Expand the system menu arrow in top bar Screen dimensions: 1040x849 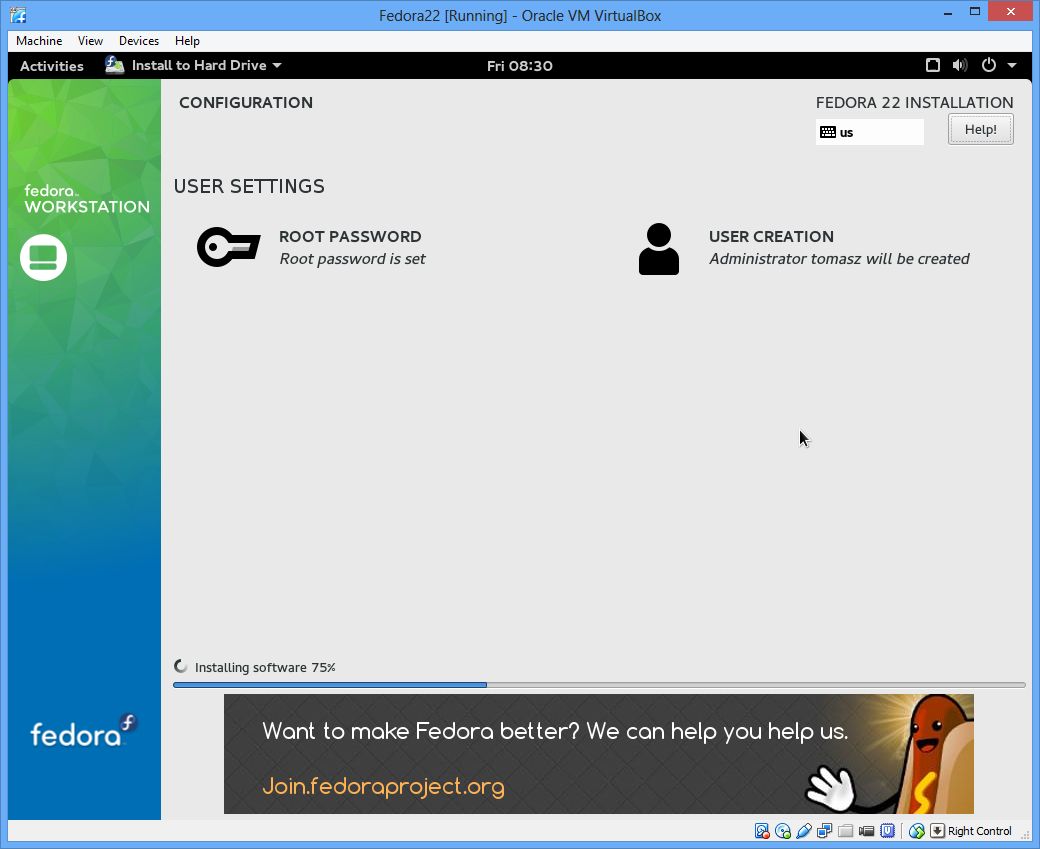[1012, 65]
